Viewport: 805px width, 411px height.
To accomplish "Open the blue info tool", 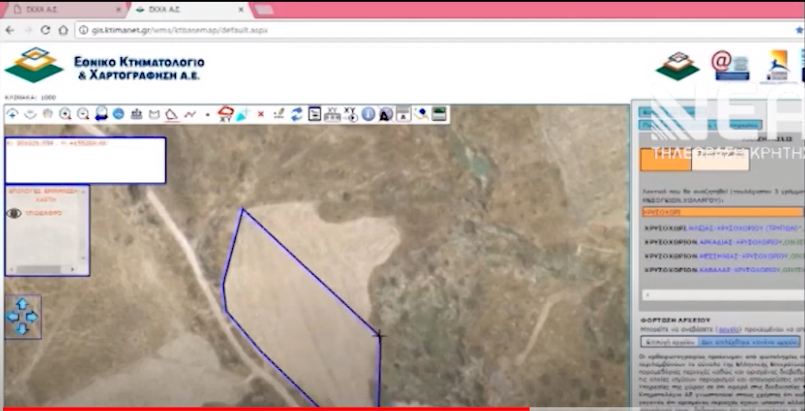I will [x=368, y=114].
